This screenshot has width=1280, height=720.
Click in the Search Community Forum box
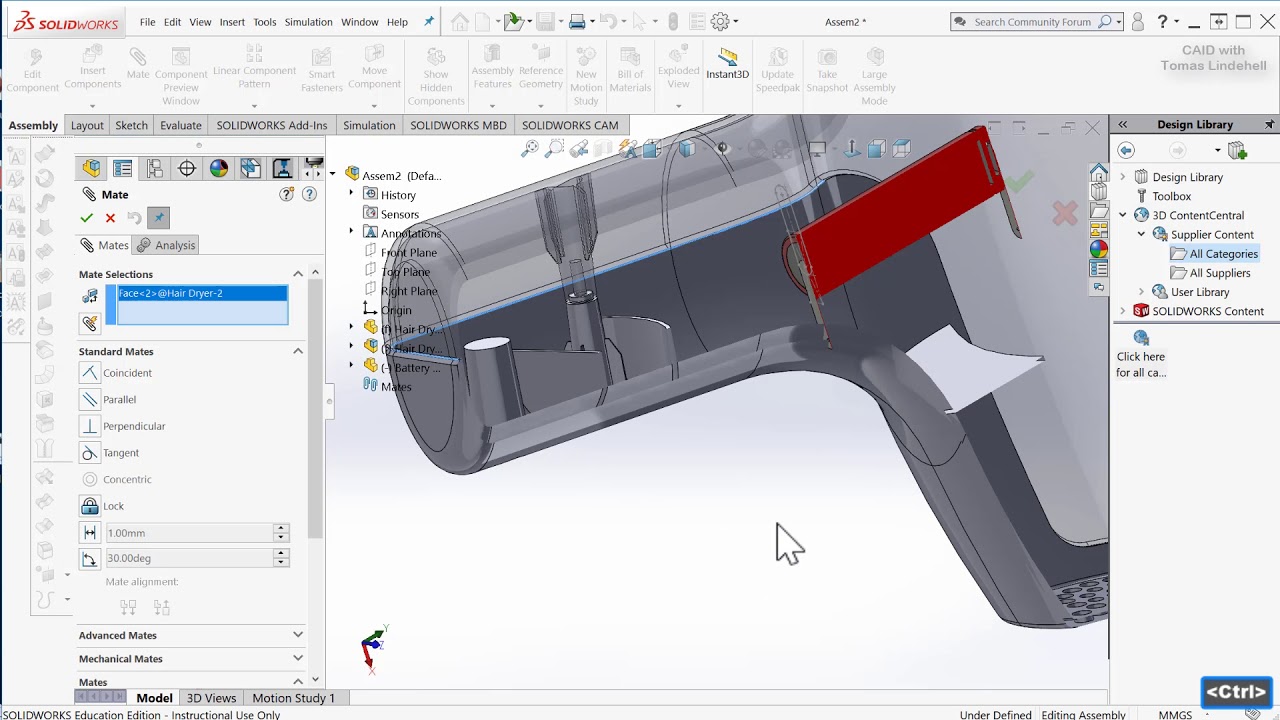click(x=1033, y=22)
